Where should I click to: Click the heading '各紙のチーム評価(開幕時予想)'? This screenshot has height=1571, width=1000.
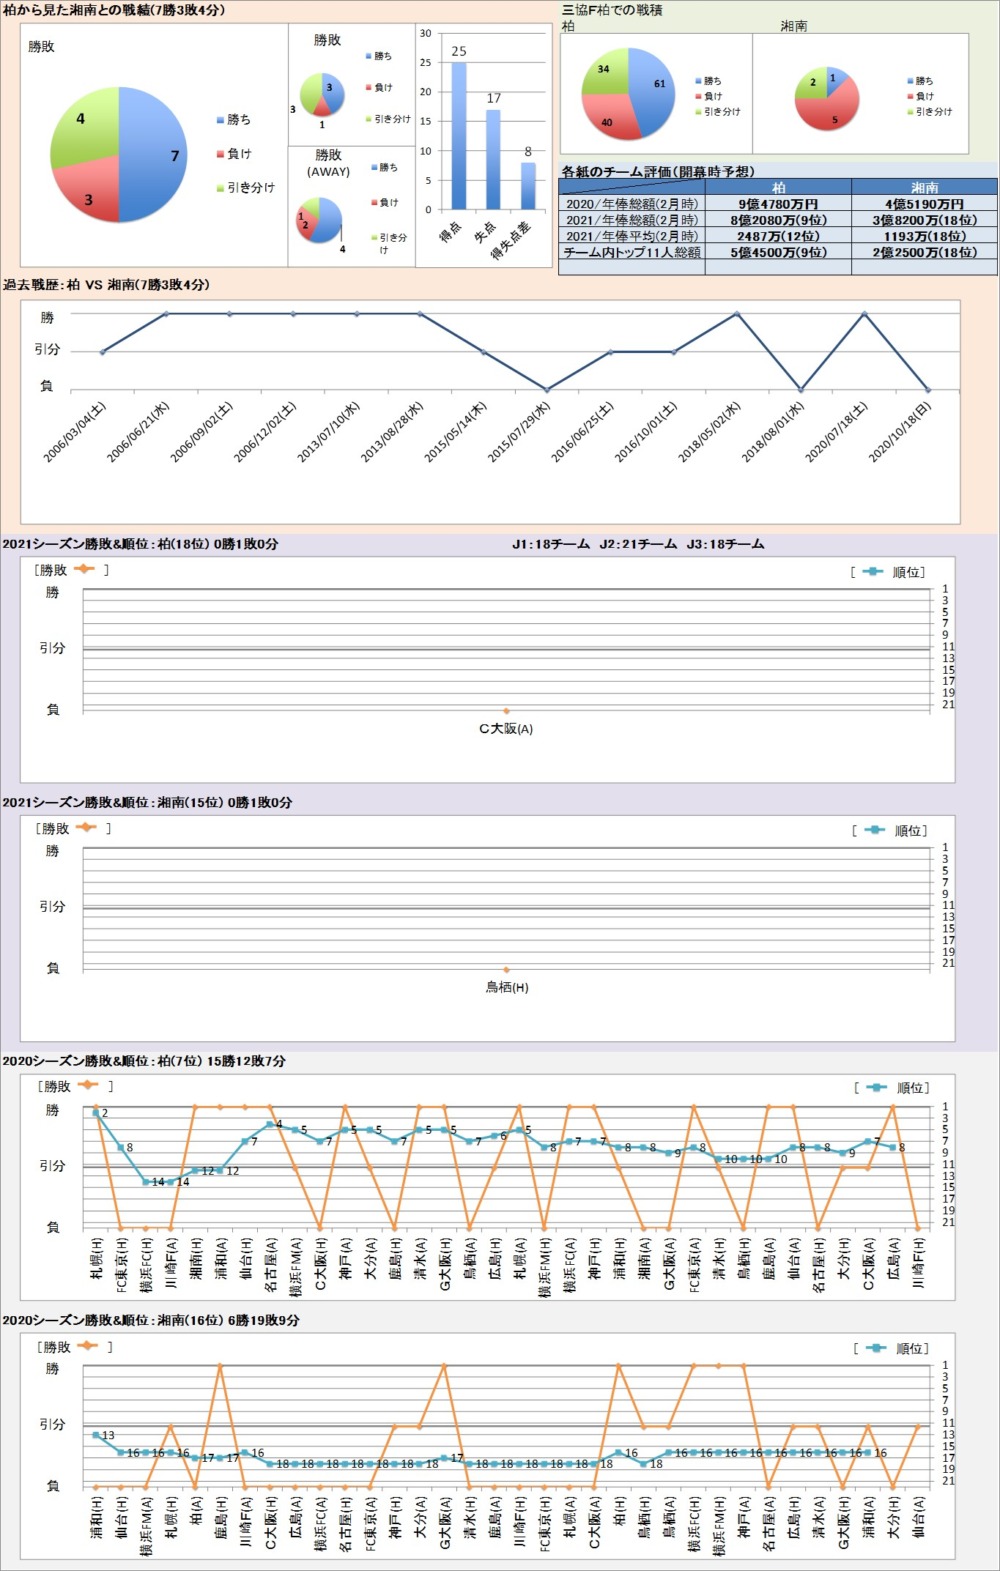658,172
